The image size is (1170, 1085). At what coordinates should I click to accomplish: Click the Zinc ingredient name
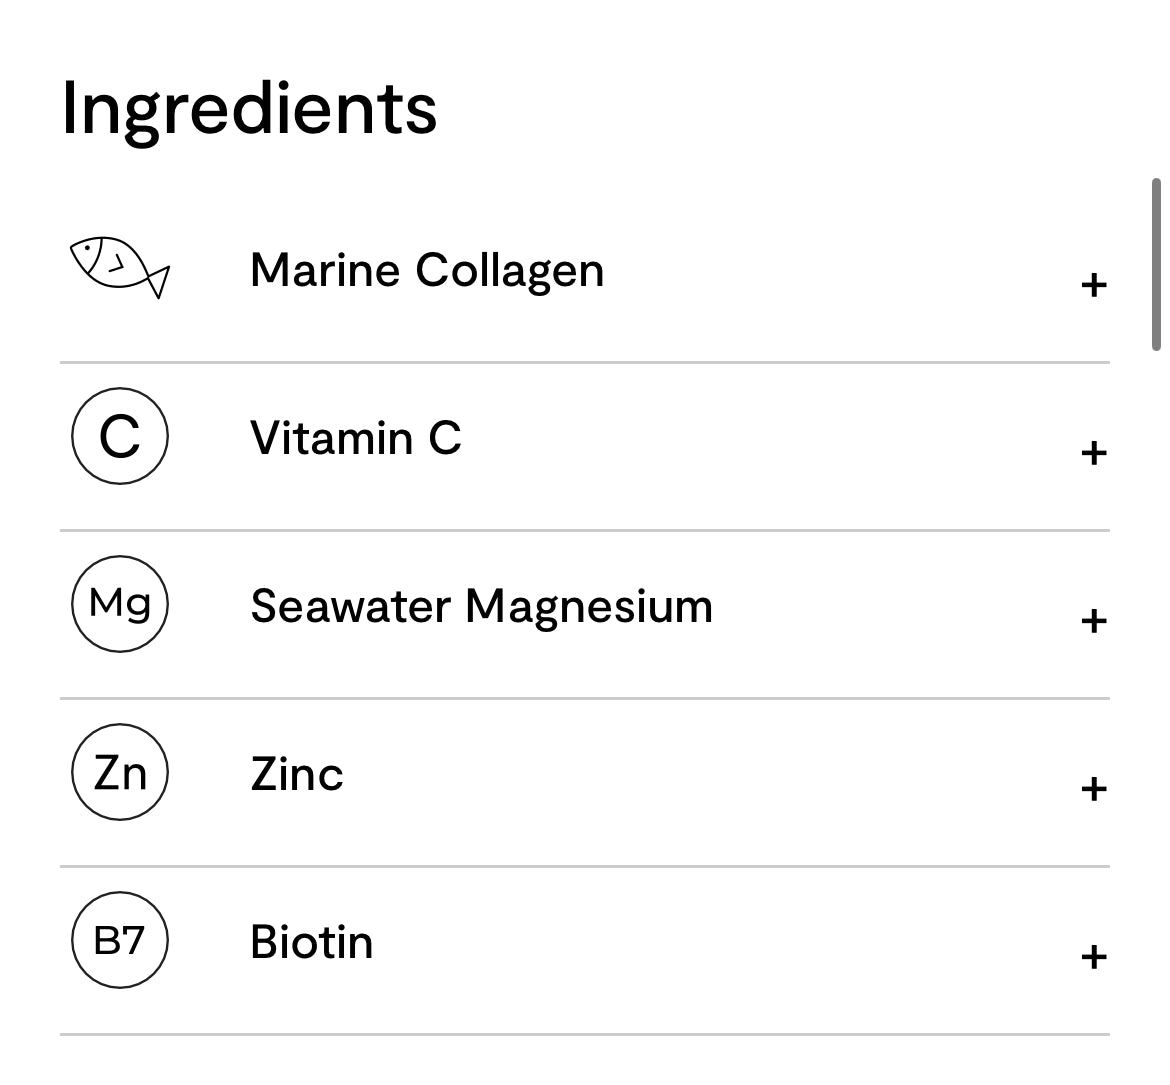coord(297,774)
